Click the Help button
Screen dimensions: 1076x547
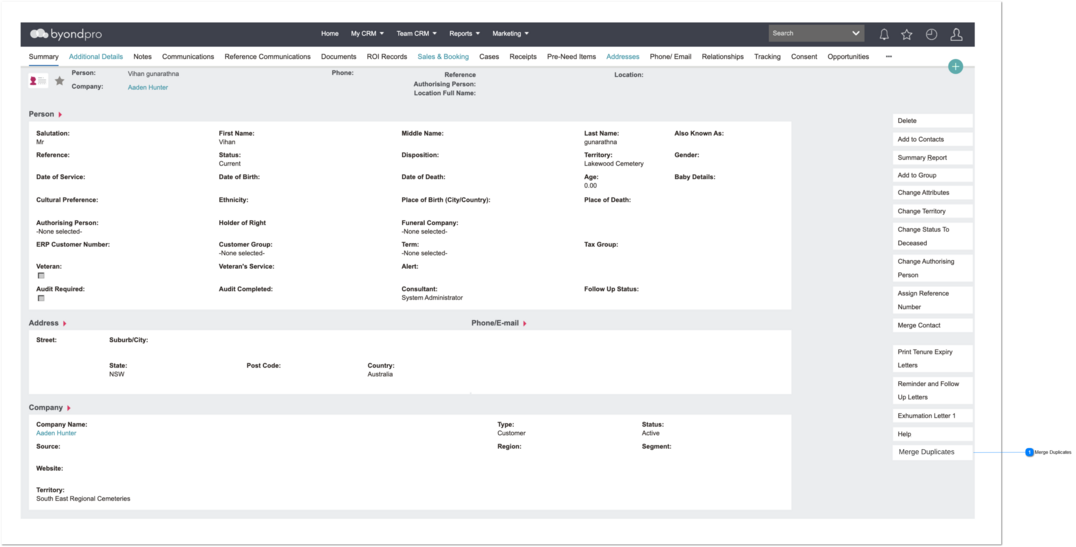click(x=933, y=434)
